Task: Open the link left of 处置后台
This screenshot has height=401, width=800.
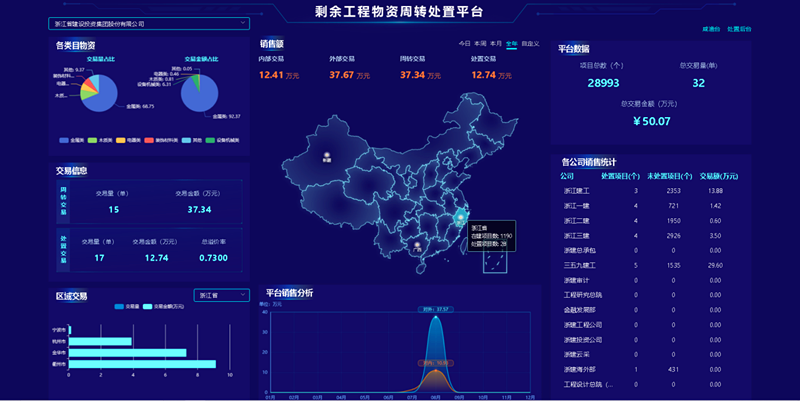Action: pyautogui.click(x=711, y=29)
